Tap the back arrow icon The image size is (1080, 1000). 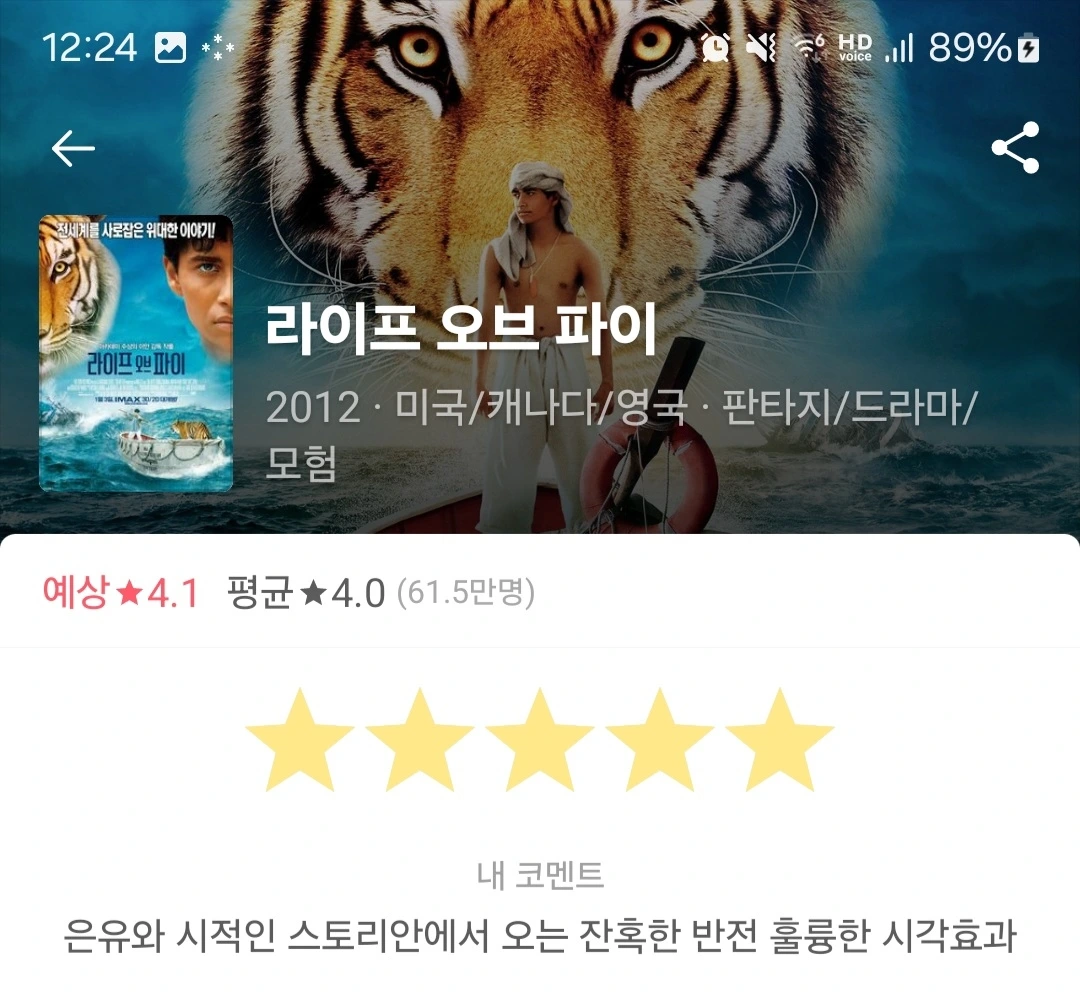tap(73, 148)
